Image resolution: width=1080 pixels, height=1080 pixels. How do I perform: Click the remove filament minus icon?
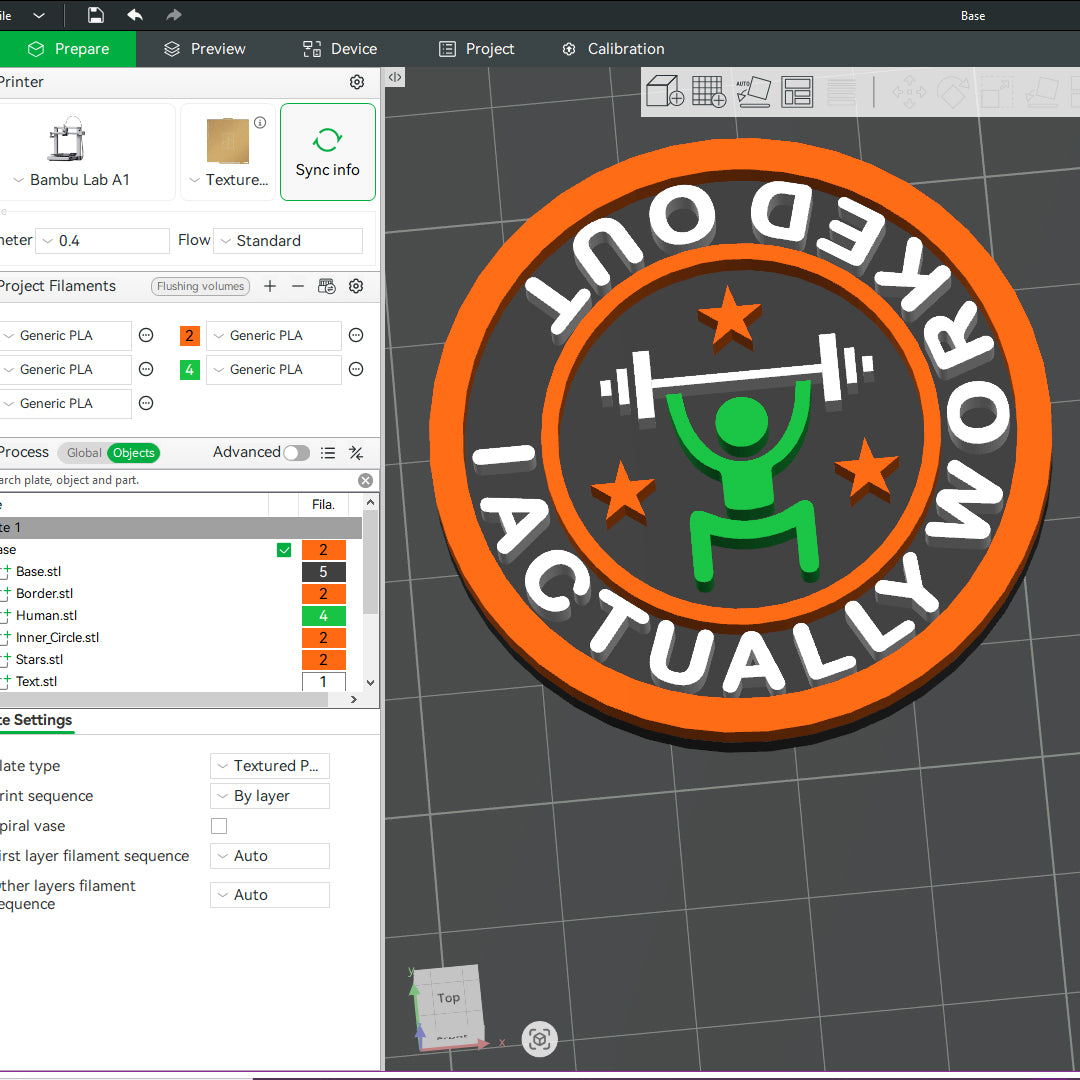pyautogui.click(x=298, y=286)
